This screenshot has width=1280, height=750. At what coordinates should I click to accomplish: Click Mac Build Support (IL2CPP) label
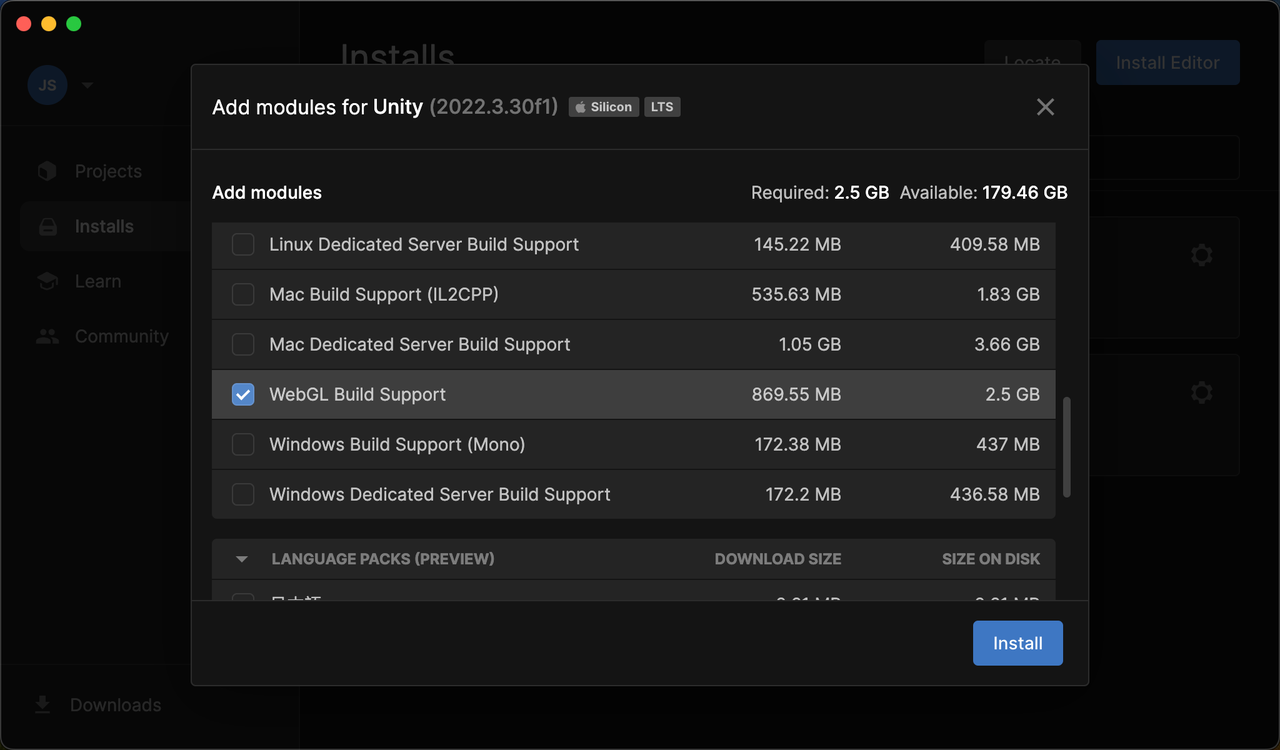click(384, 294)
